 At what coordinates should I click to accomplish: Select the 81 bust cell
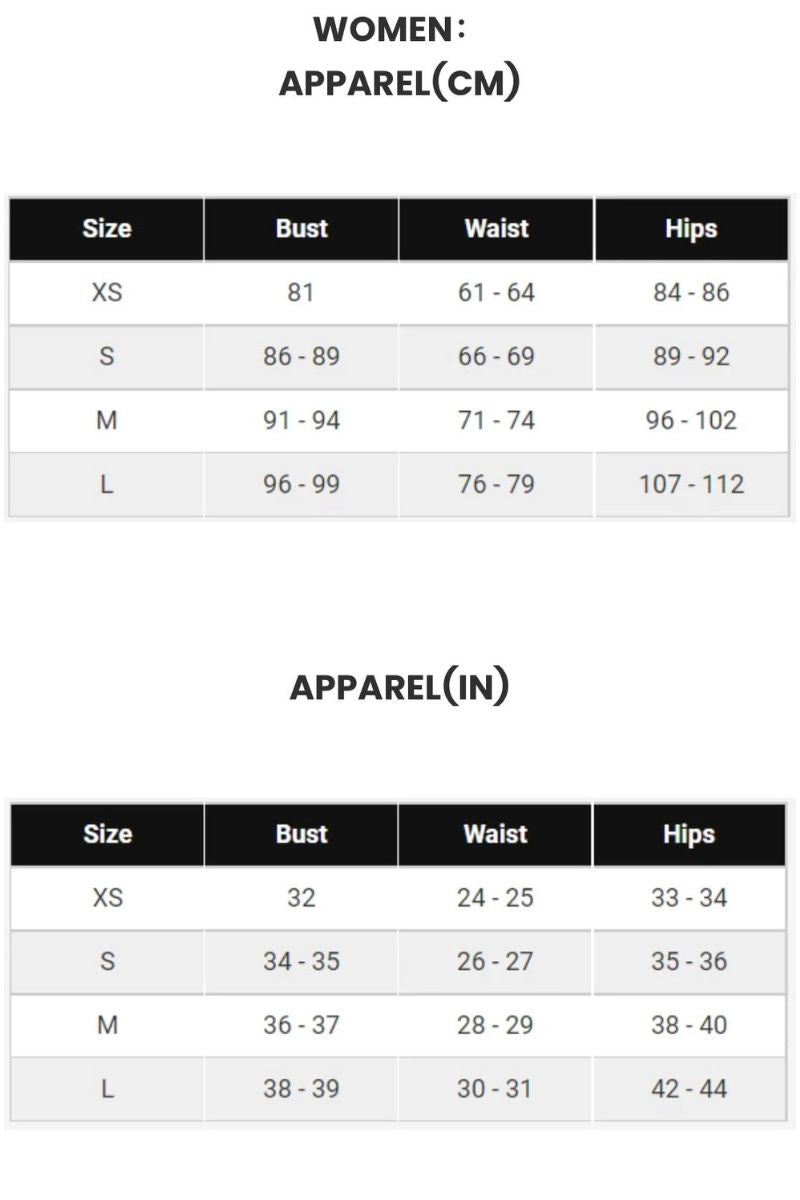(301, 293)
